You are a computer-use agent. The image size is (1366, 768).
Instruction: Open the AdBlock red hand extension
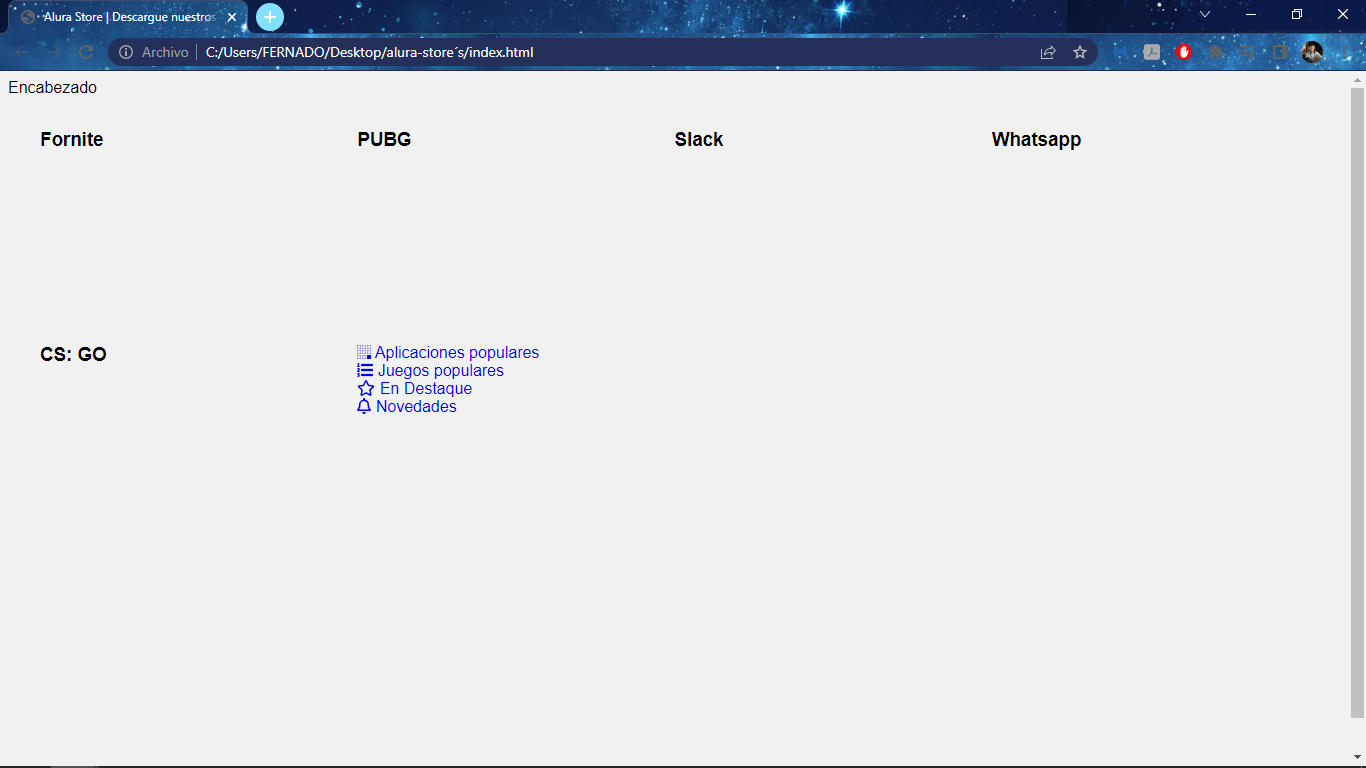[1184, 52]
